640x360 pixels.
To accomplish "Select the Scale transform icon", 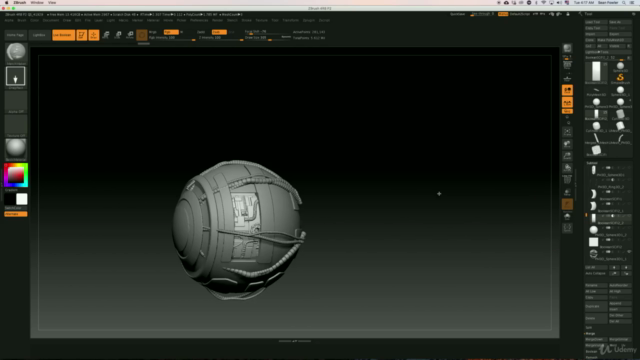I will [118, 35].
